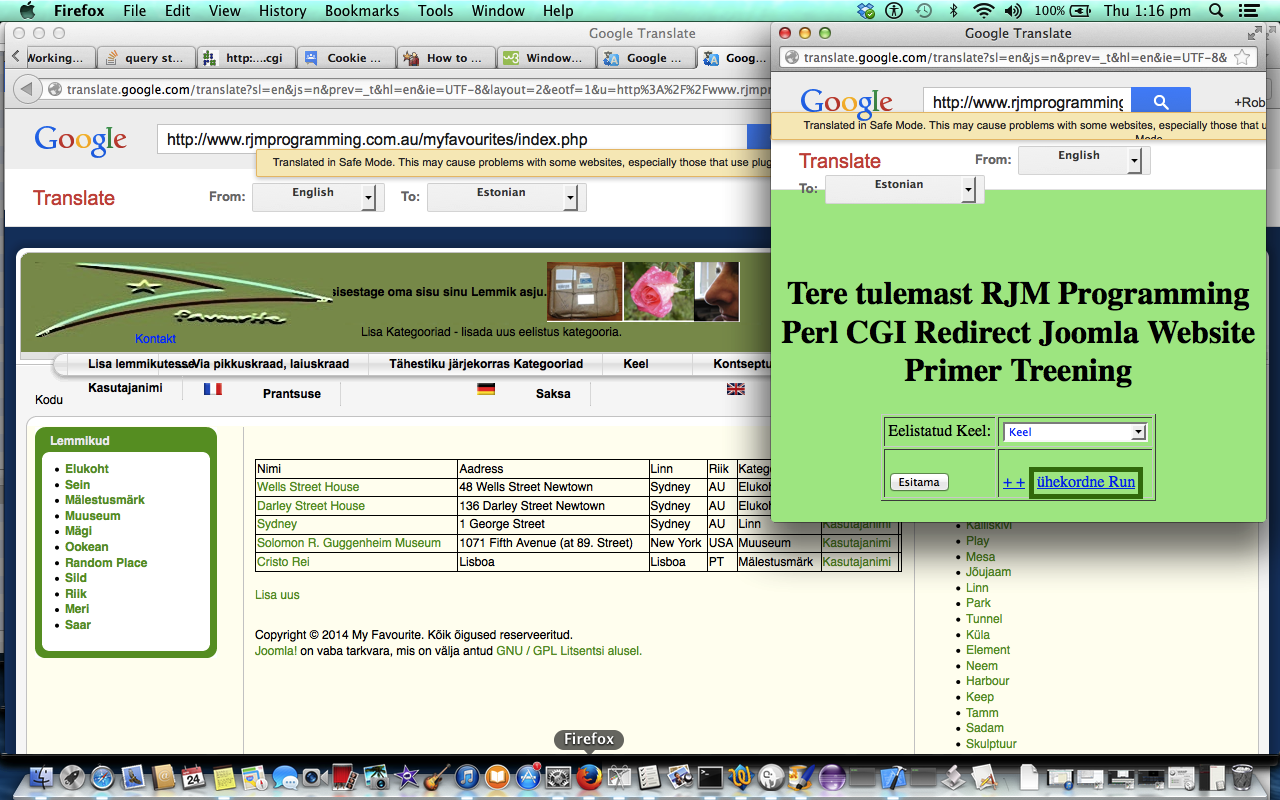Switch to the 'query st...' tab
The image size is (1280, 800).
(146, 58)
